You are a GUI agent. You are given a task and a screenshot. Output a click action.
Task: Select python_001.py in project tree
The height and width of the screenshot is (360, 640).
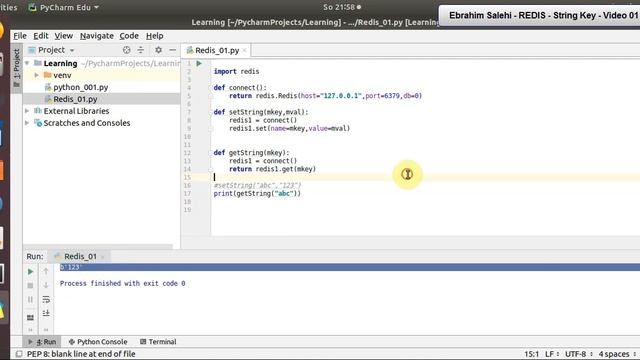click(80, 87)
